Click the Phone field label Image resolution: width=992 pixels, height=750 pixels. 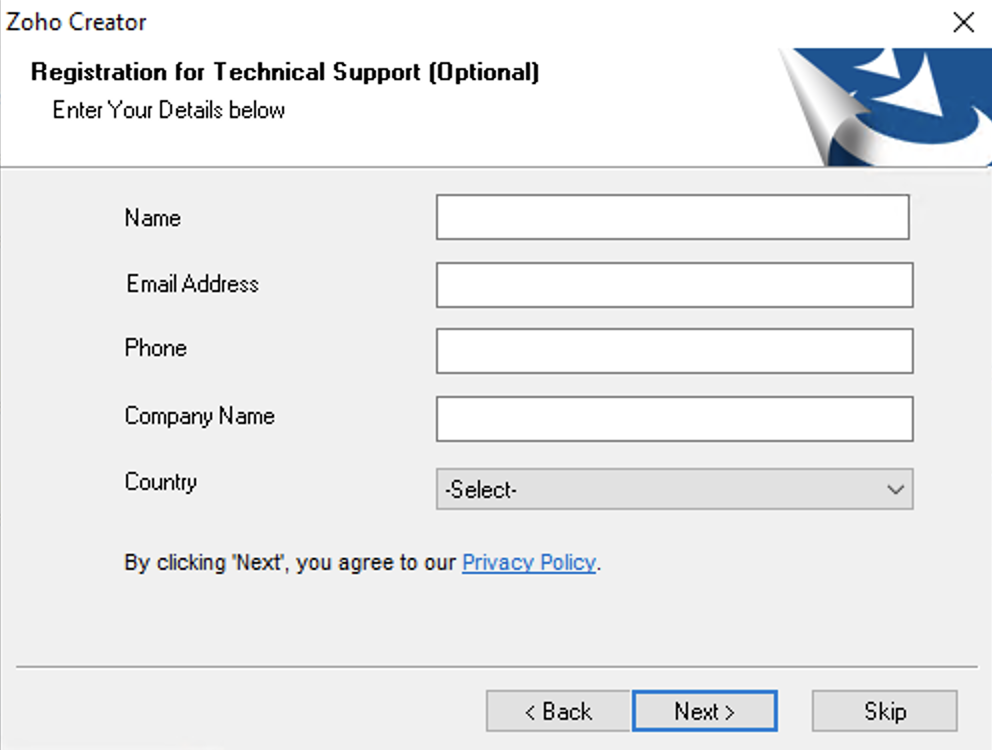click(x=156, y=347)
